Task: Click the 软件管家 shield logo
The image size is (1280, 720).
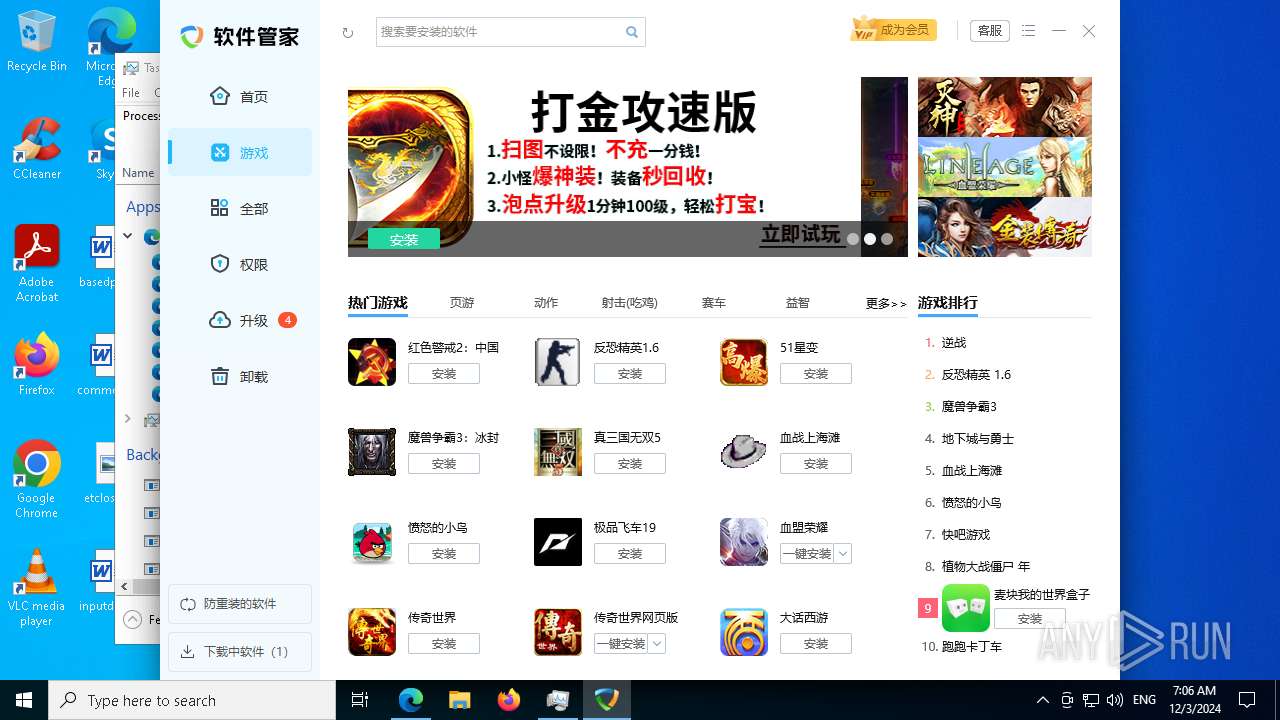Action: pos(192,37)
